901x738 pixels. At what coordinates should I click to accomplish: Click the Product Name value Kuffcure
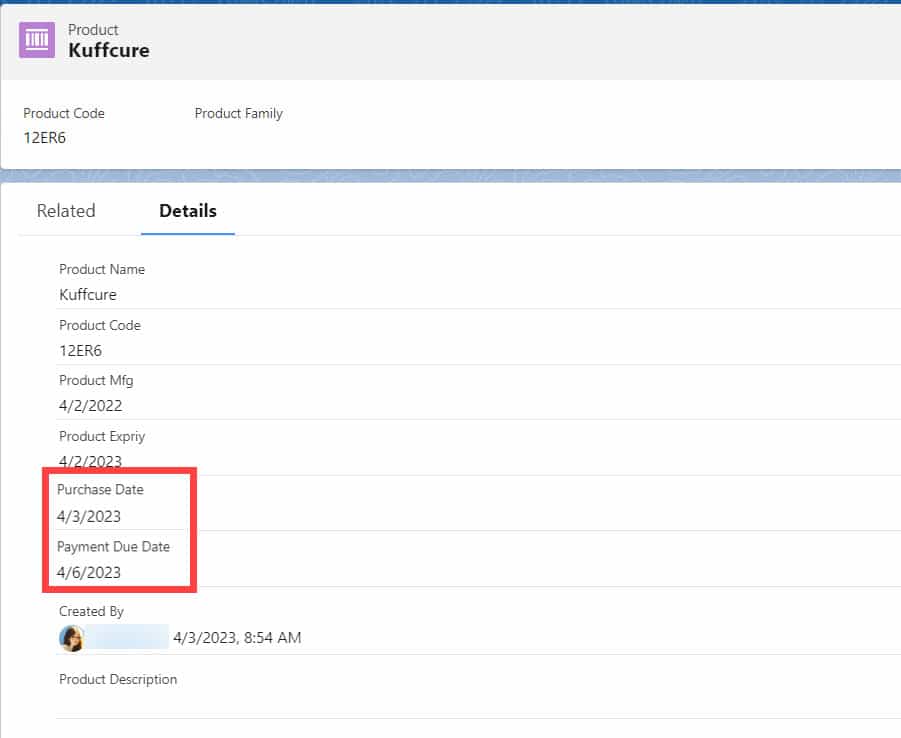click(87, 294)
